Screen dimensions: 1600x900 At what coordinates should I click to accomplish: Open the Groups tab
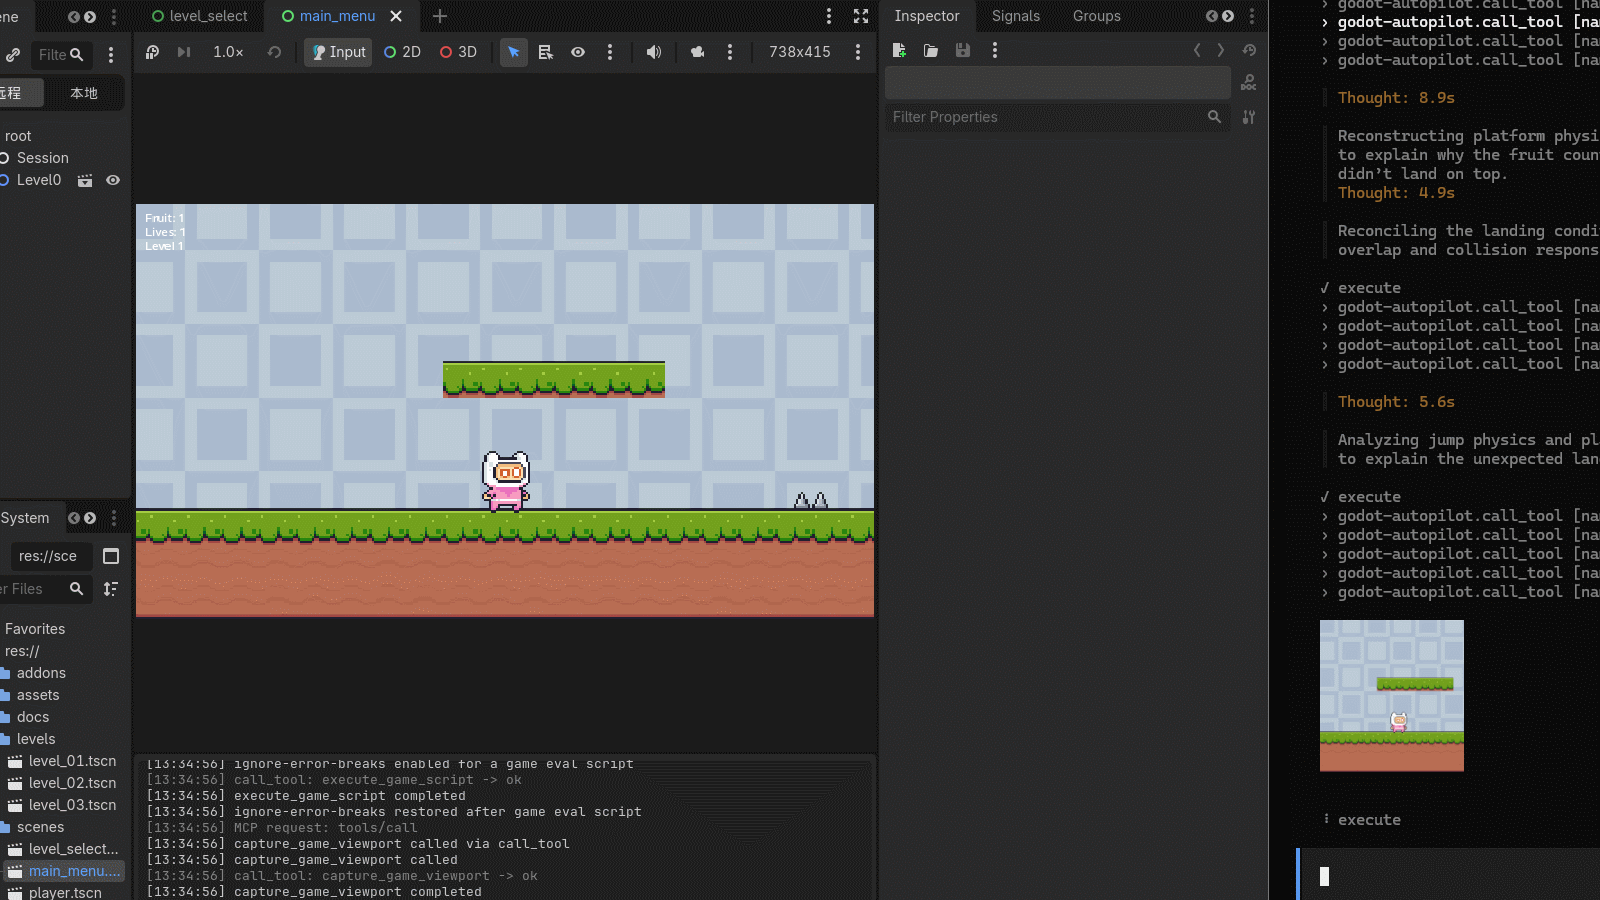(x=1097, y=16)
